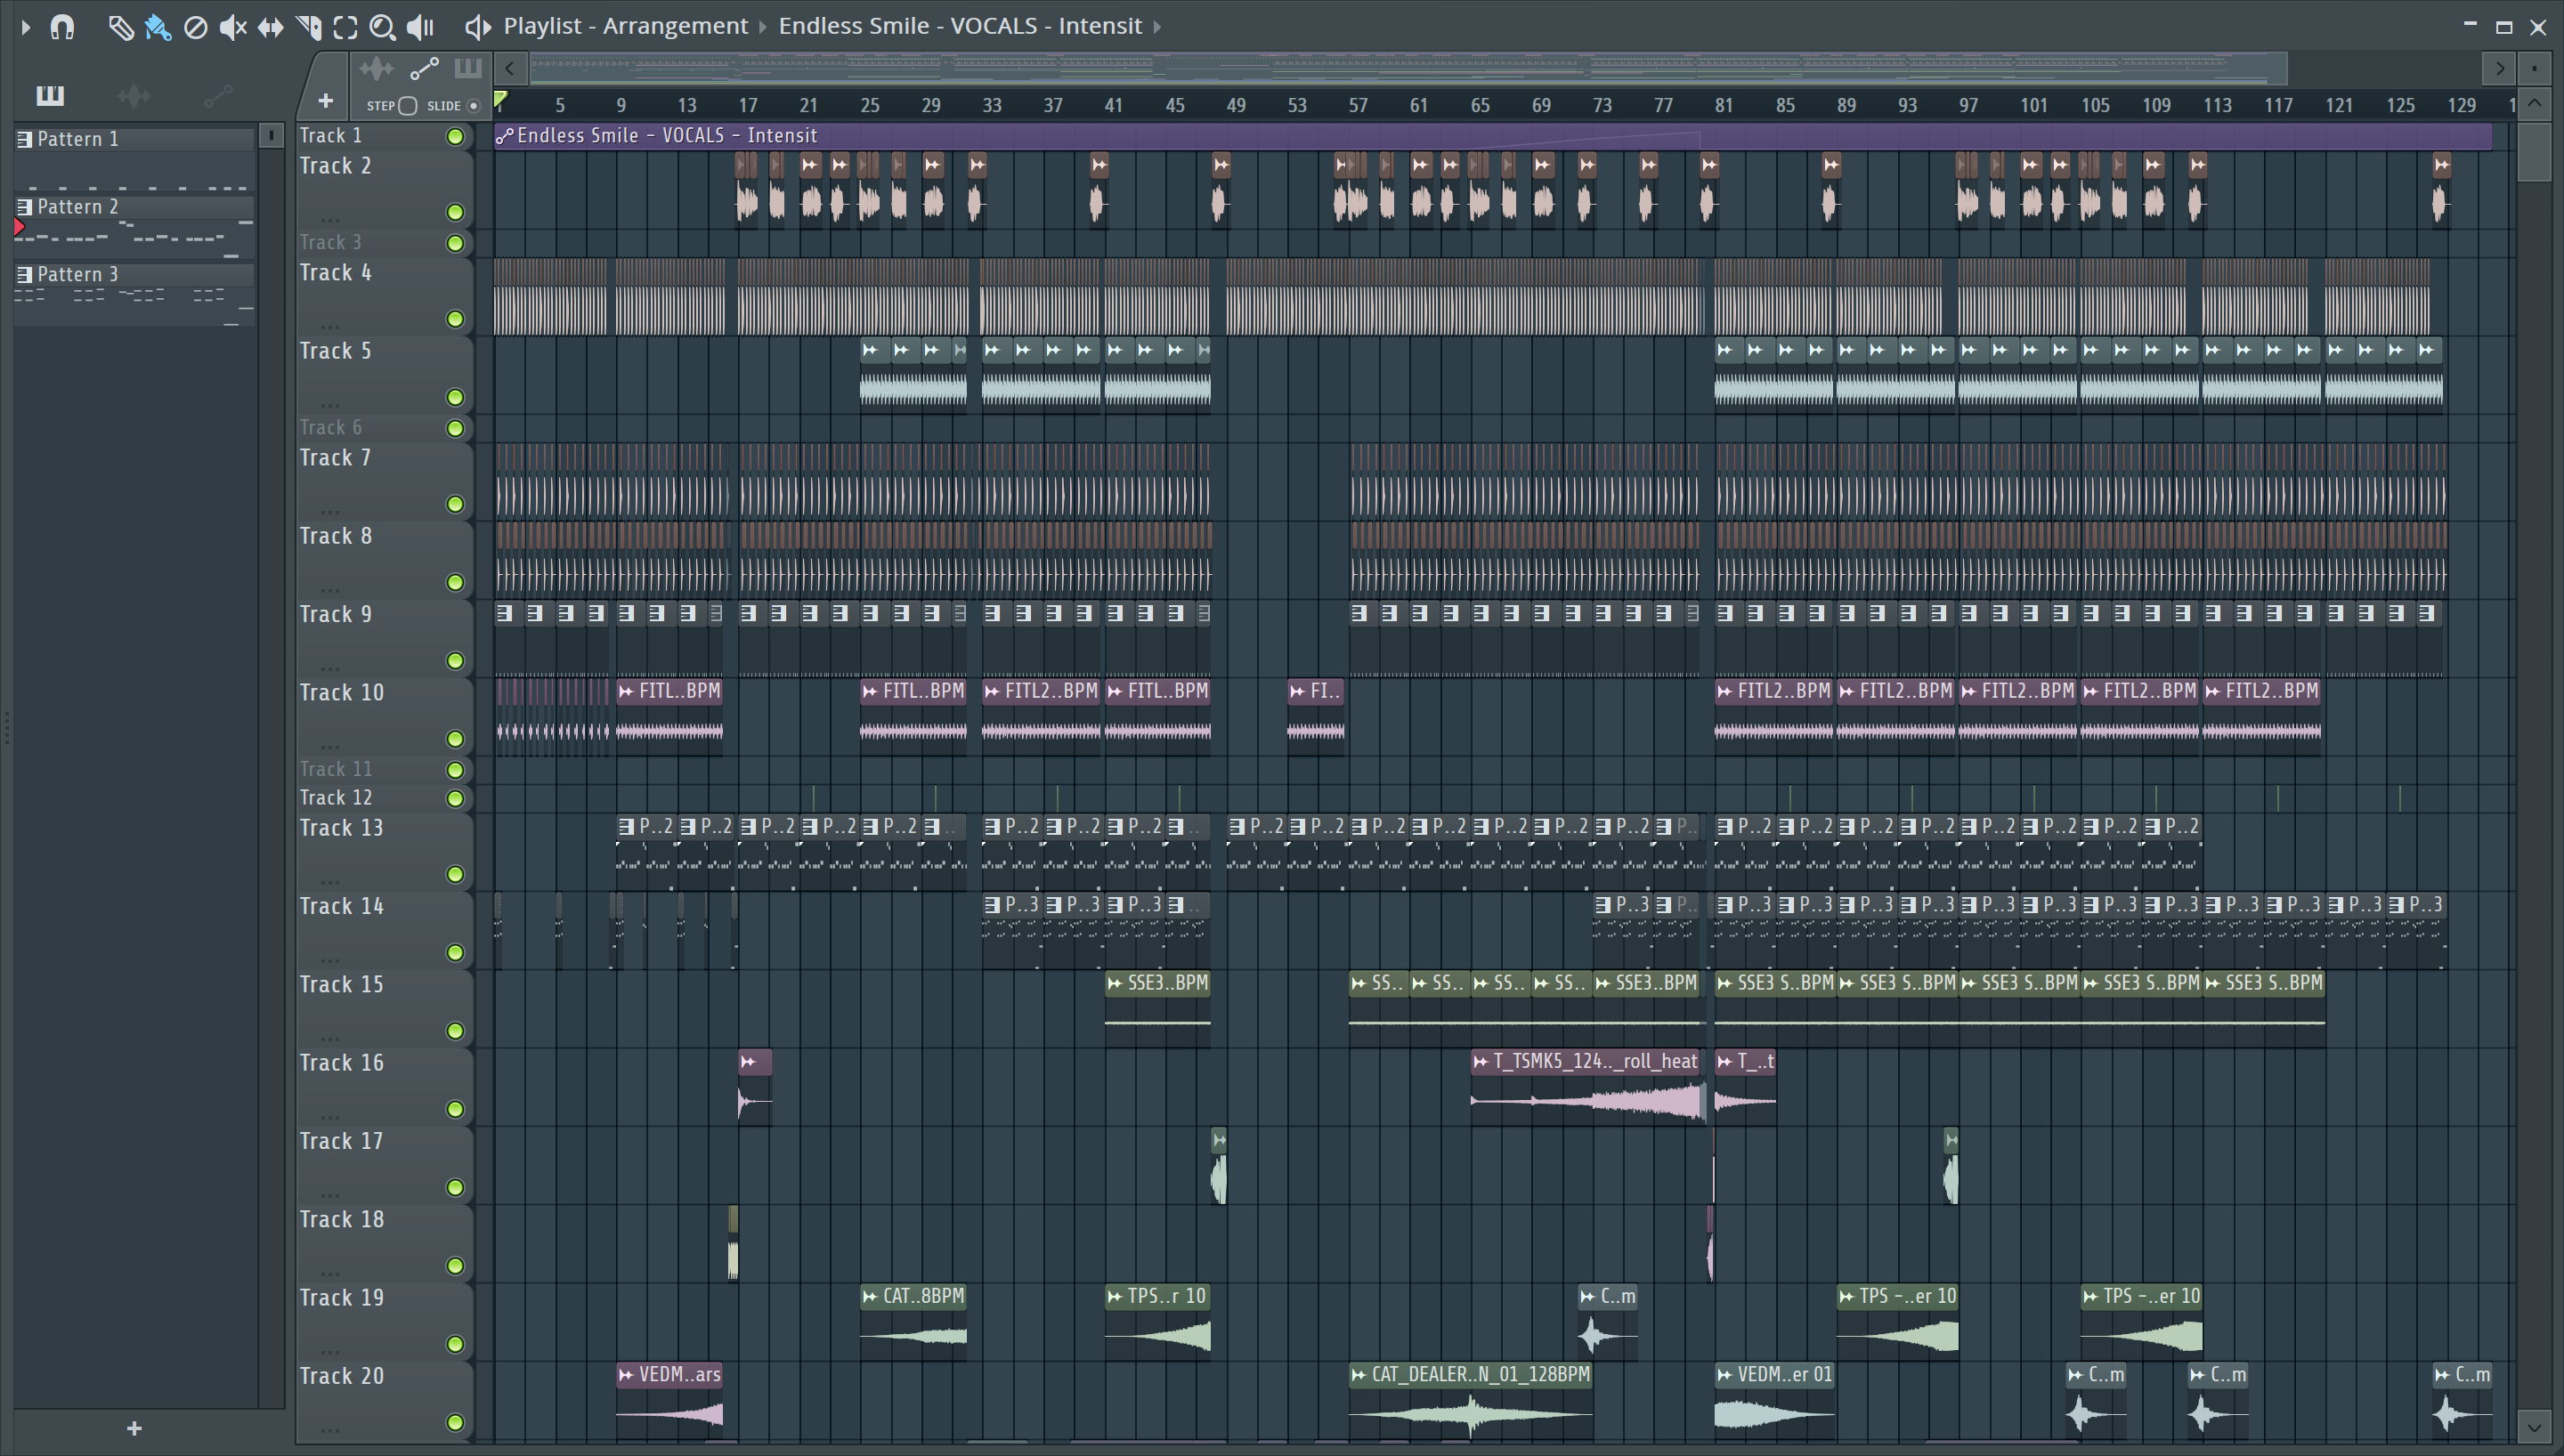Click the Playlist - Arrangement title
The height and width of the screenshot is (1456, 2564).
click(625, 26)
